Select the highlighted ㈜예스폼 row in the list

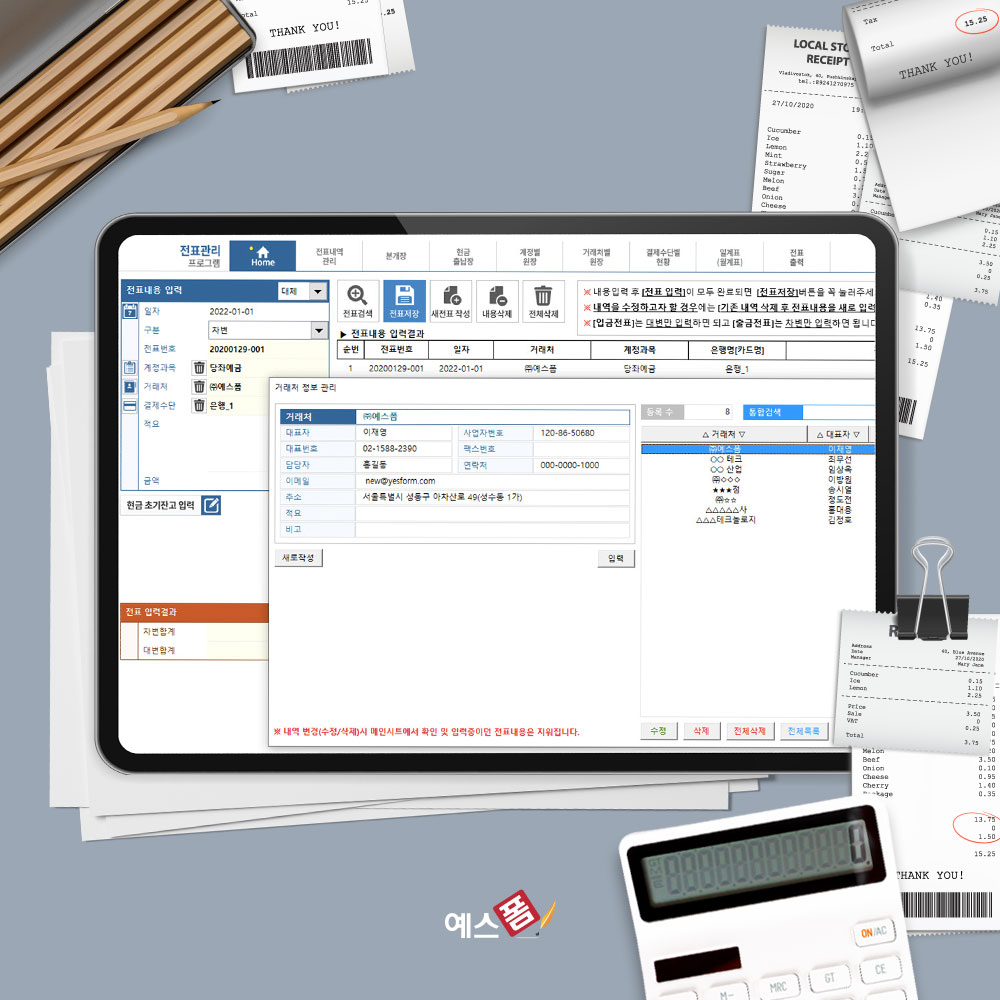point(758,449)
